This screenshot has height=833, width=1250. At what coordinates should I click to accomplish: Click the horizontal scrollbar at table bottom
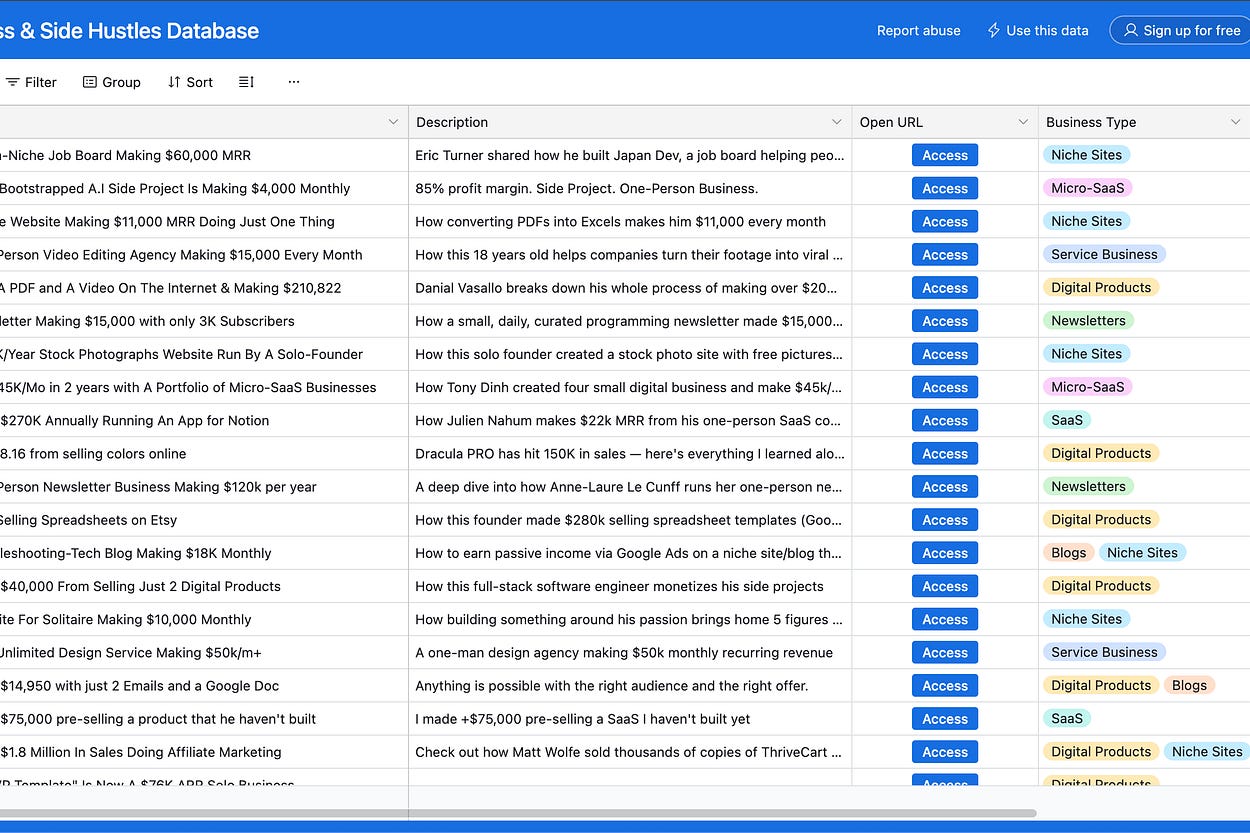(x=518, y=813)
